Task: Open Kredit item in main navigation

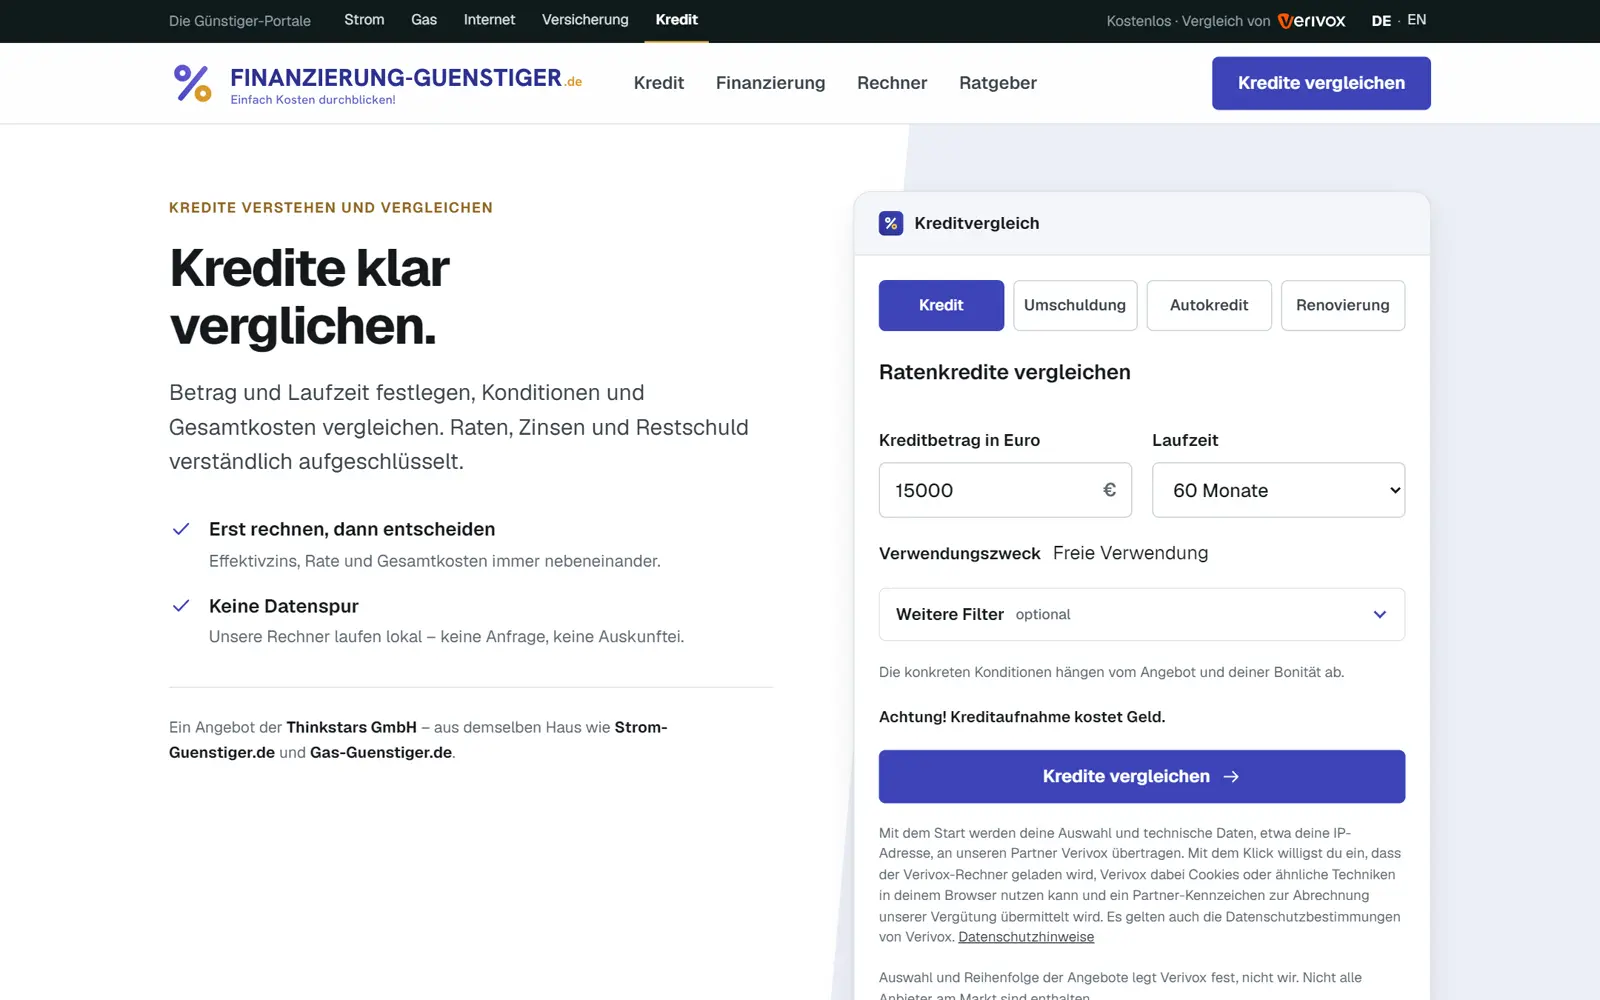Action: (659, 83)
